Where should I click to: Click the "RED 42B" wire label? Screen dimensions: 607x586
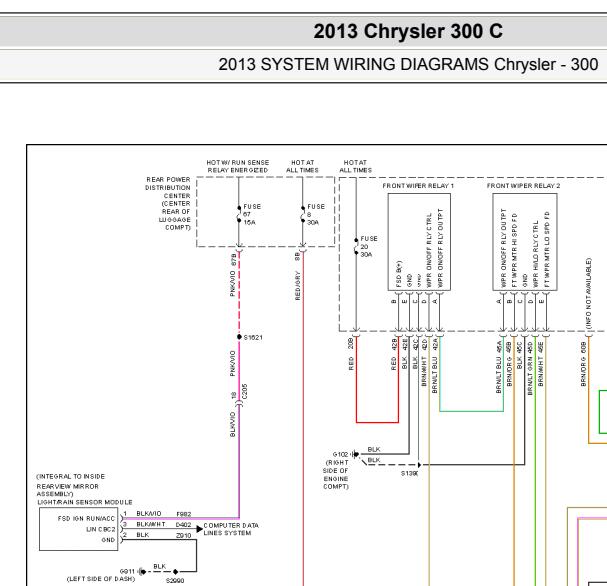(394, 354)
